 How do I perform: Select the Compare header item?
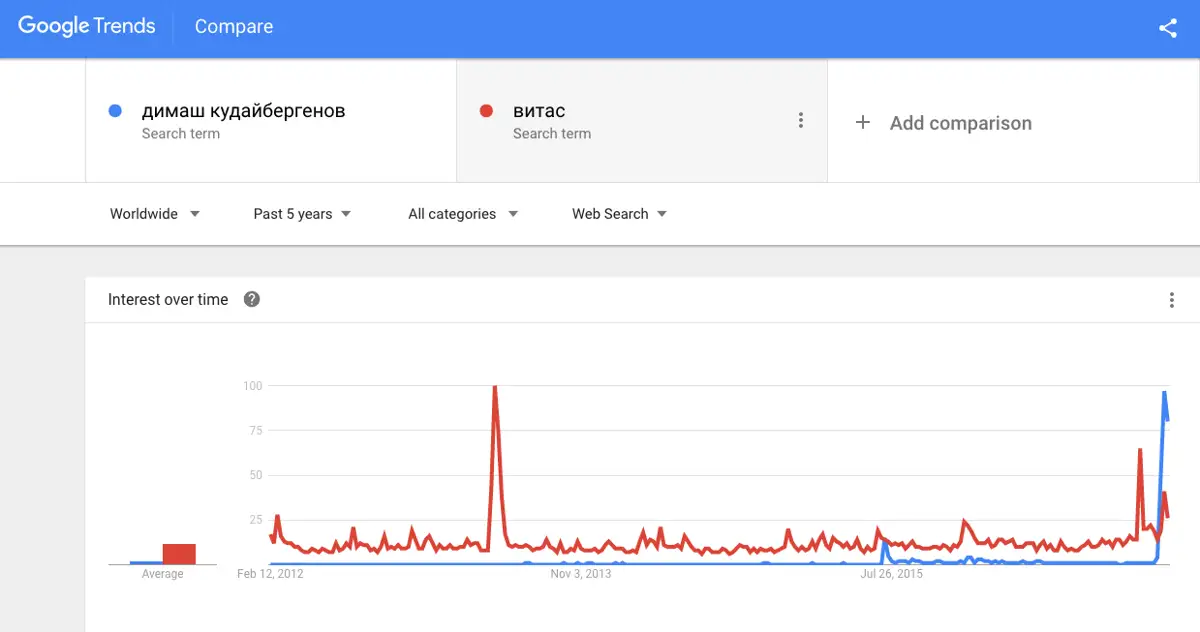point(234,27)
